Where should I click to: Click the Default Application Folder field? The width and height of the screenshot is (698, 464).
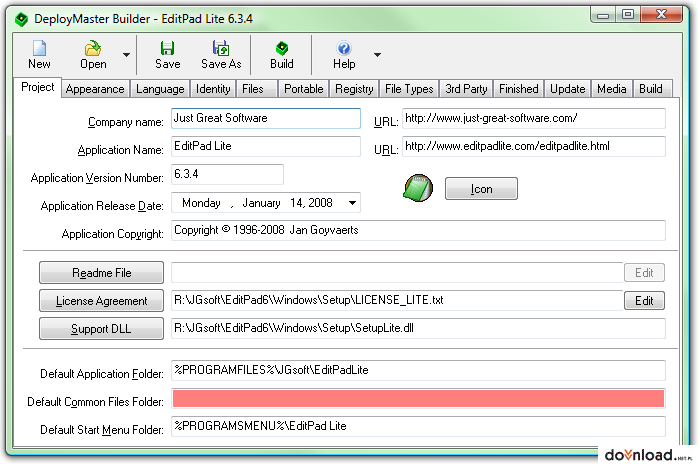tap(418, 370)
